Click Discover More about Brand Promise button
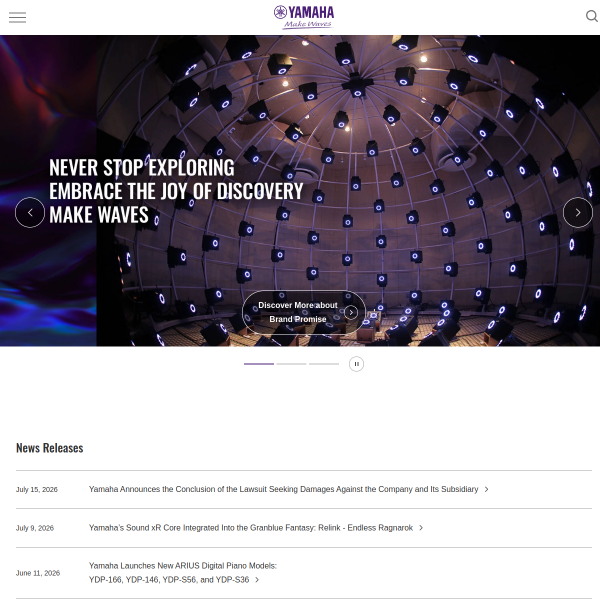This screenshot has height=600, width=600. click(304, 312)
